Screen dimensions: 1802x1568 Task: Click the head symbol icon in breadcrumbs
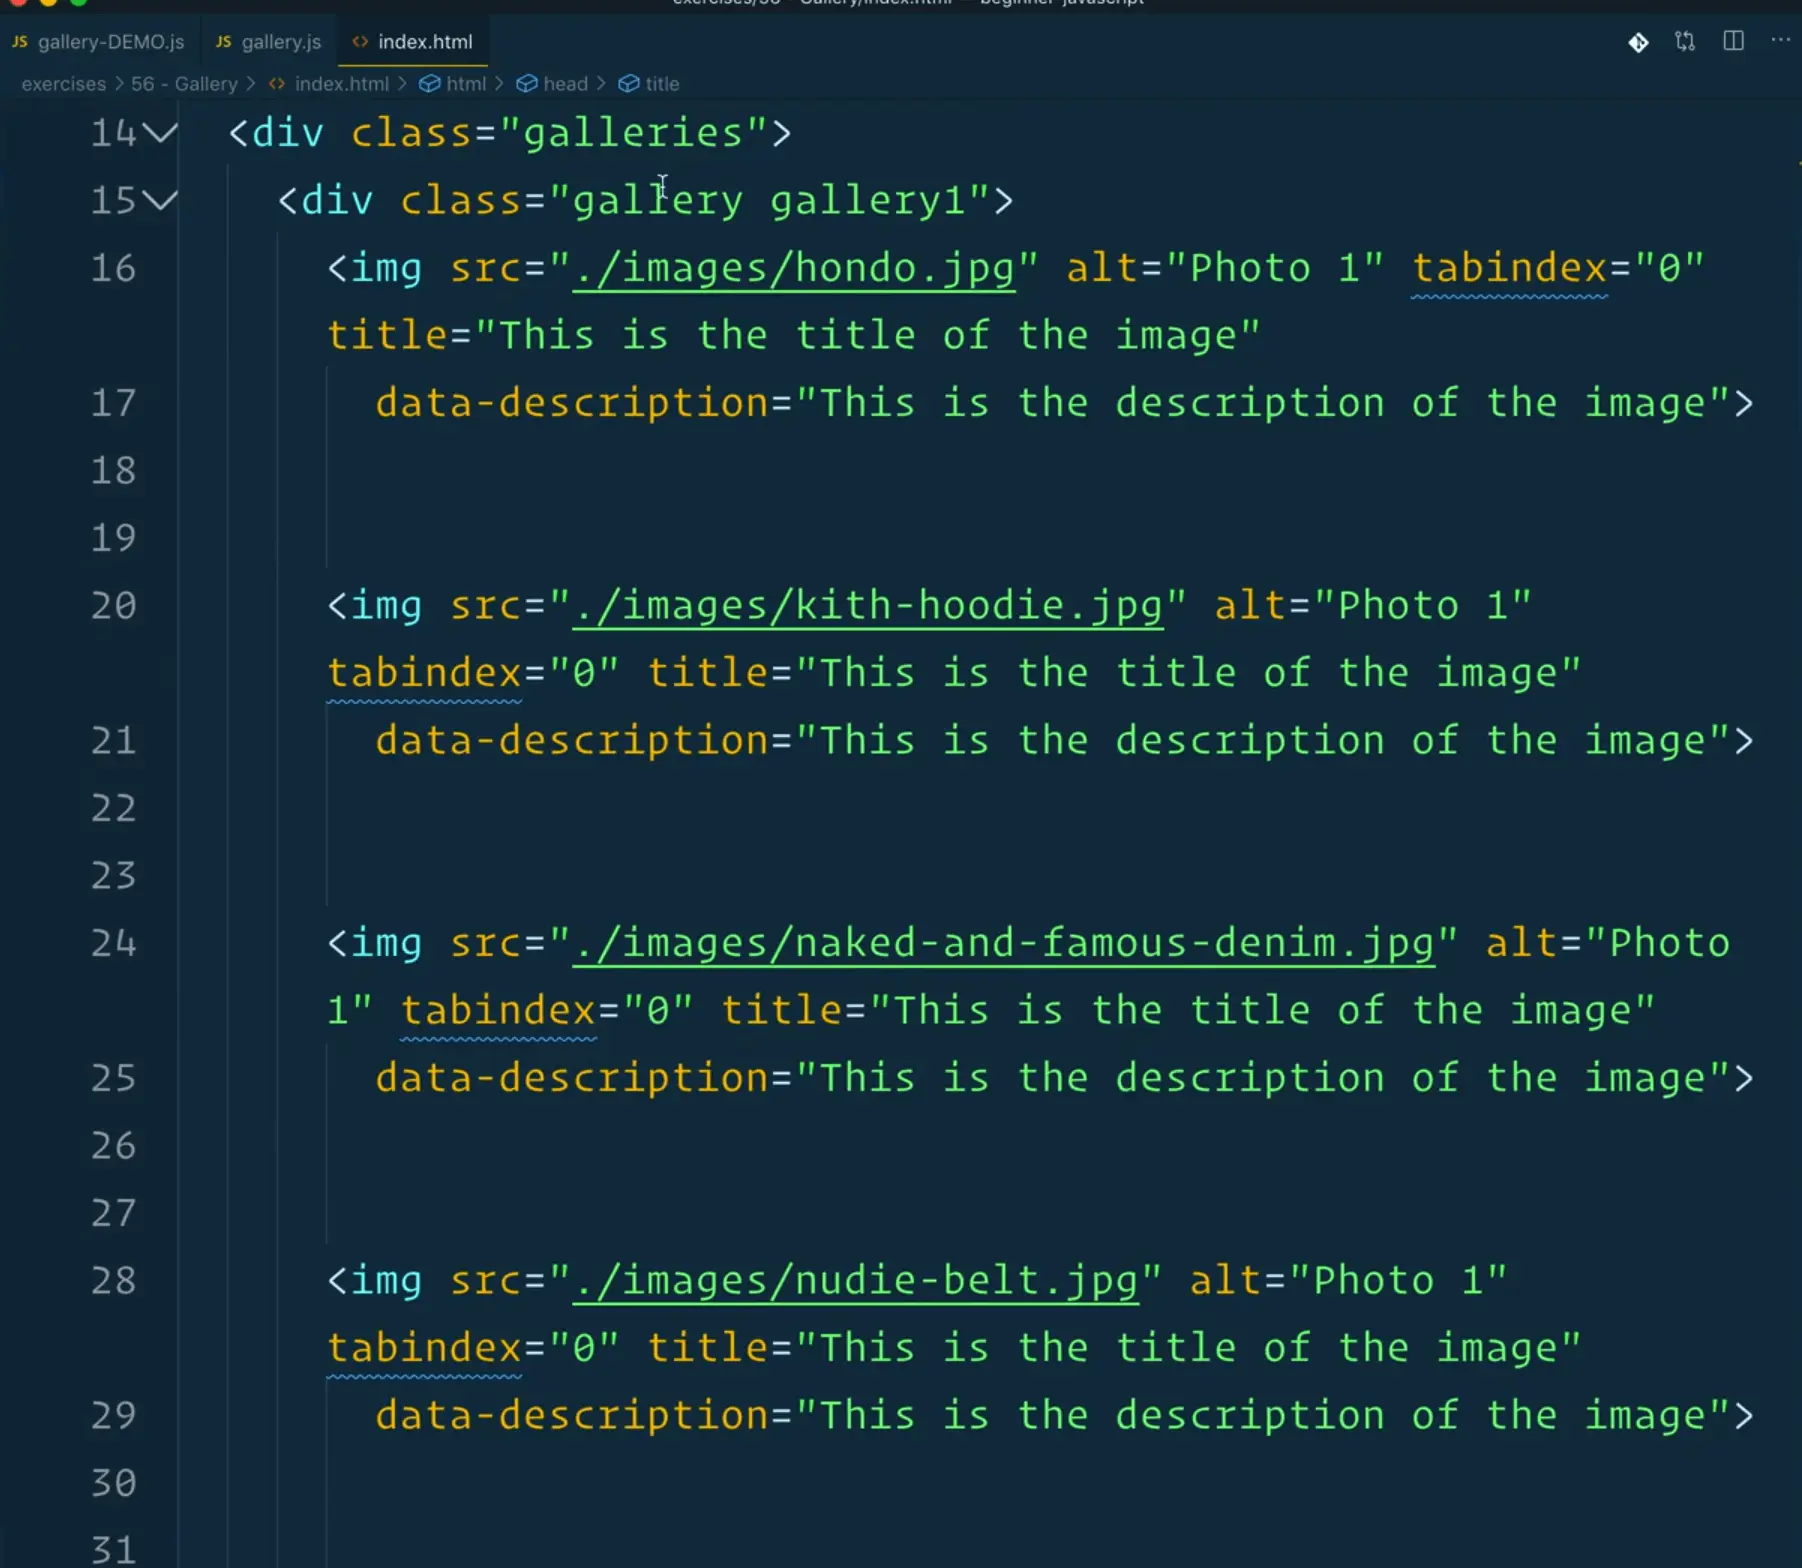pyautogui.click(x=526, y=84)
